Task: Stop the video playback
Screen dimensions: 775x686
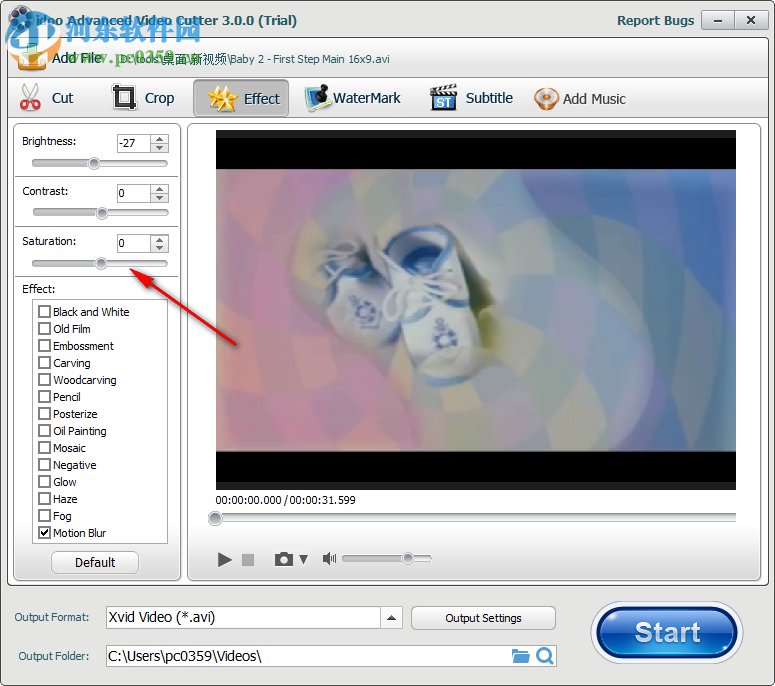Action: [x=248, y=559]
